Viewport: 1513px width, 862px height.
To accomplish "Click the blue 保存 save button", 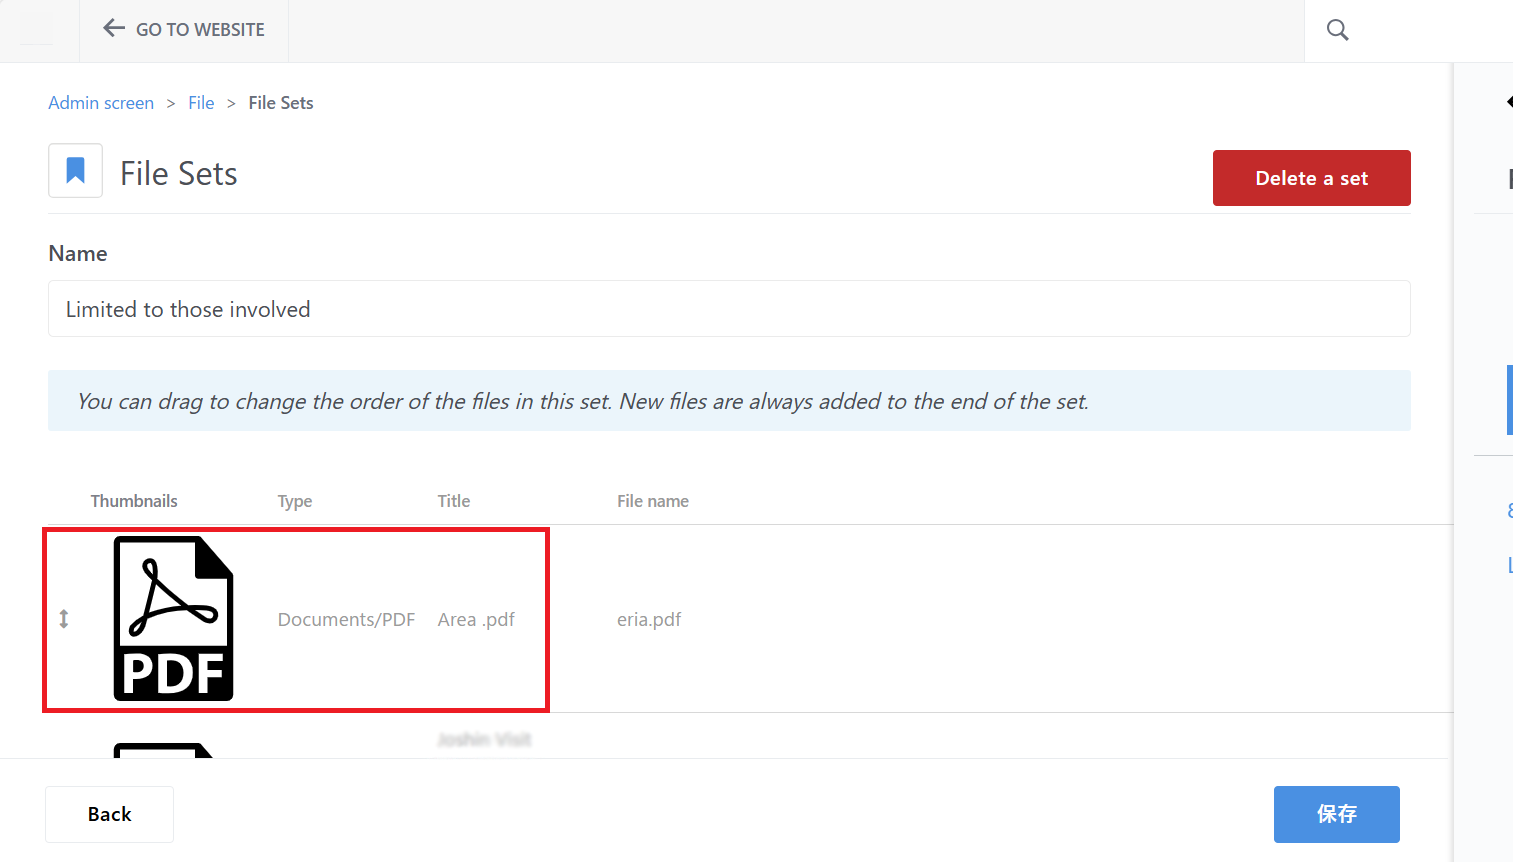I will (x=1336, y=814).
